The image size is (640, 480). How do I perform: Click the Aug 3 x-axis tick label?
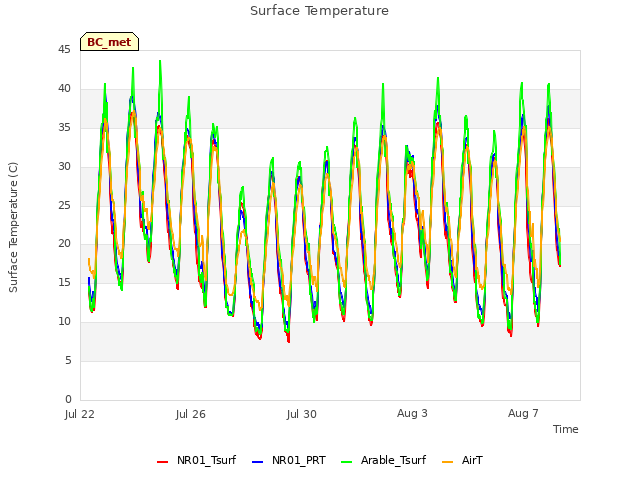(x=412, y=413)
